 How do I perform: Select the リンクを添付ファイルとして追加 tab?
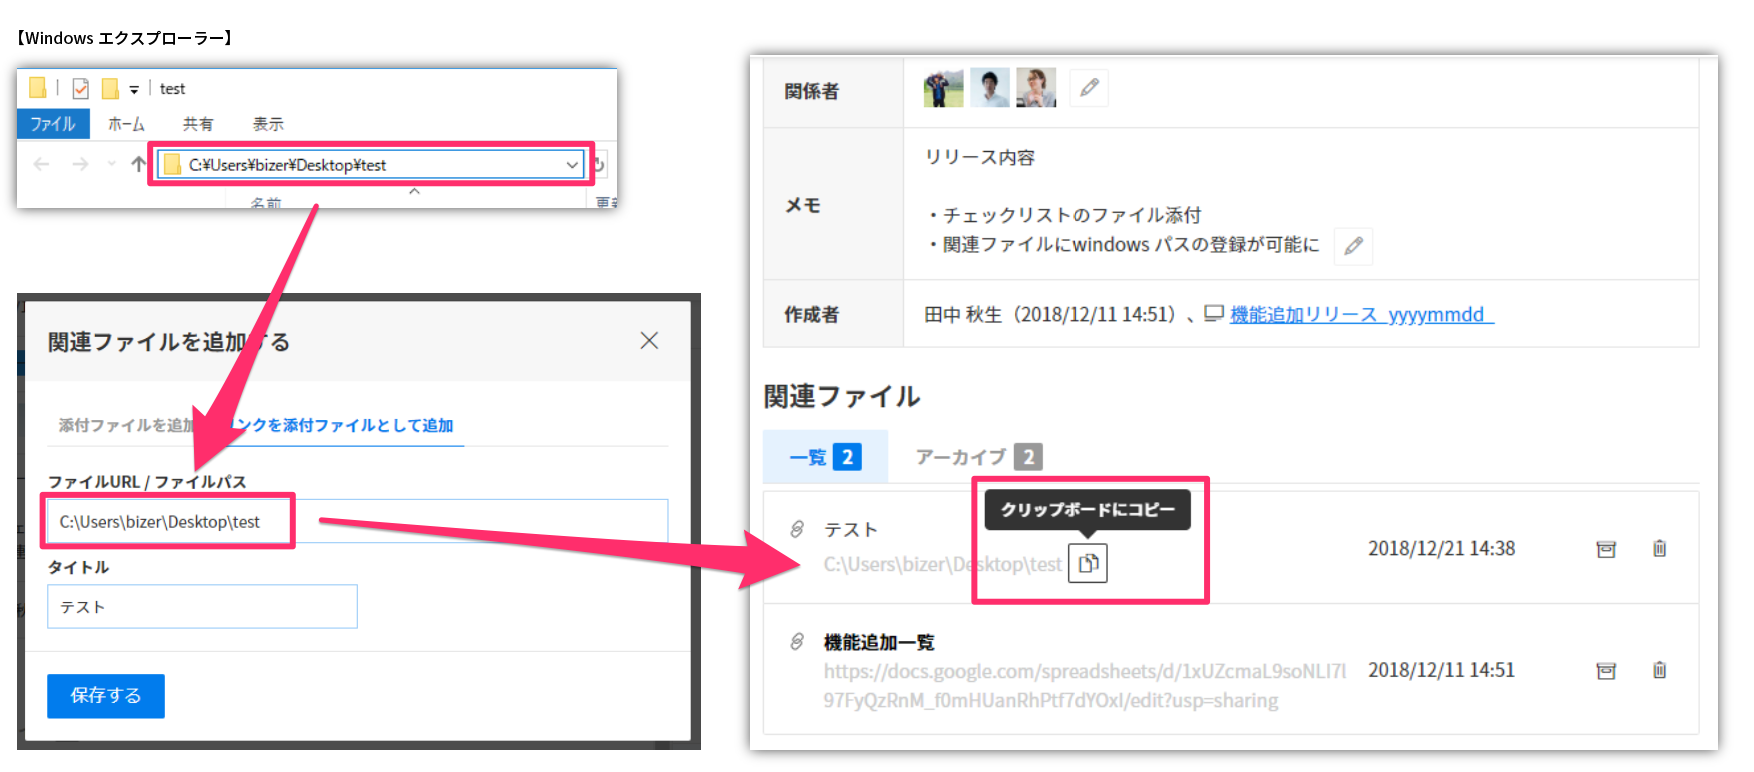(342, 425)
